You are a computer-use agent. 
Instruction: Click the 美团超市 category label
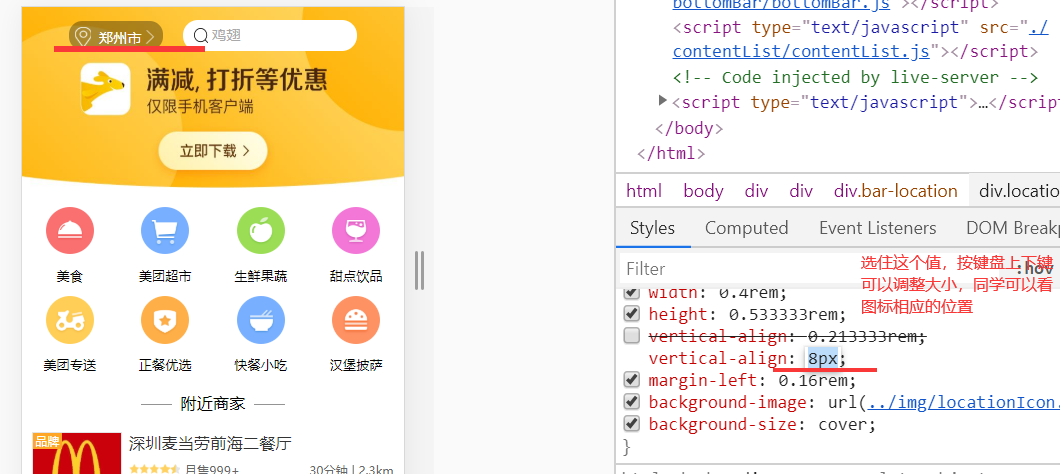click(x=165, y=277)
